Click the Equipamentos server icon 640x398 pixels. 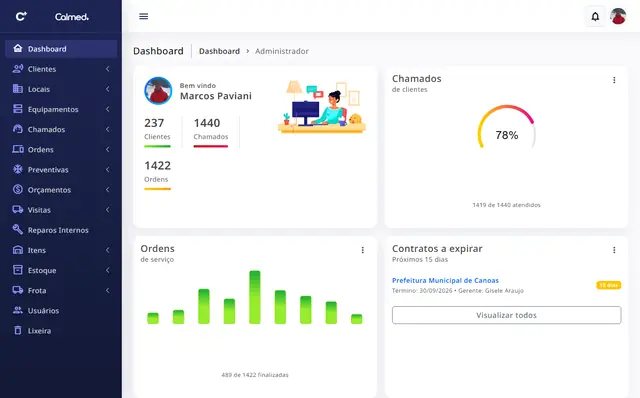[18, 109]
